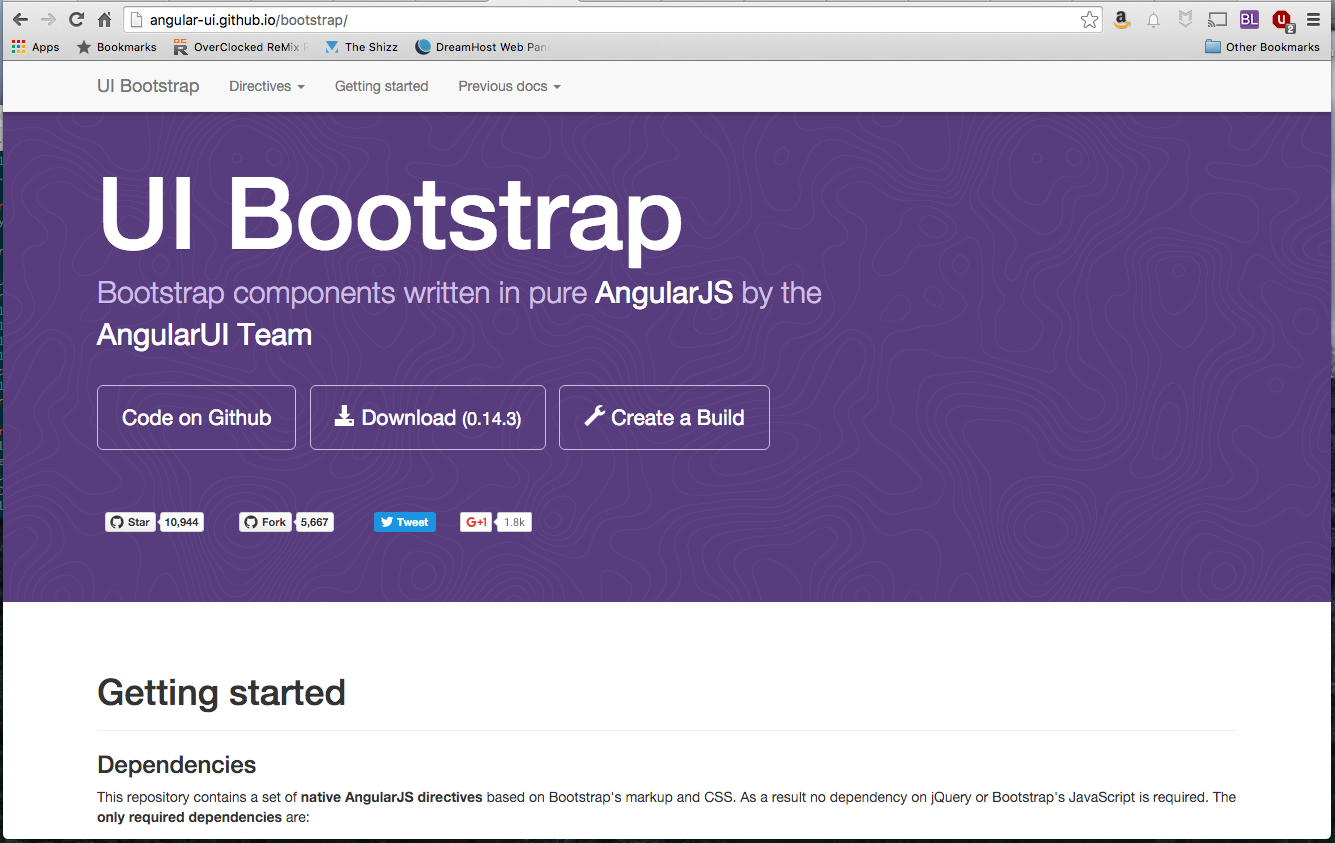Click the AngularJS link in the tagline

point(664,293)
